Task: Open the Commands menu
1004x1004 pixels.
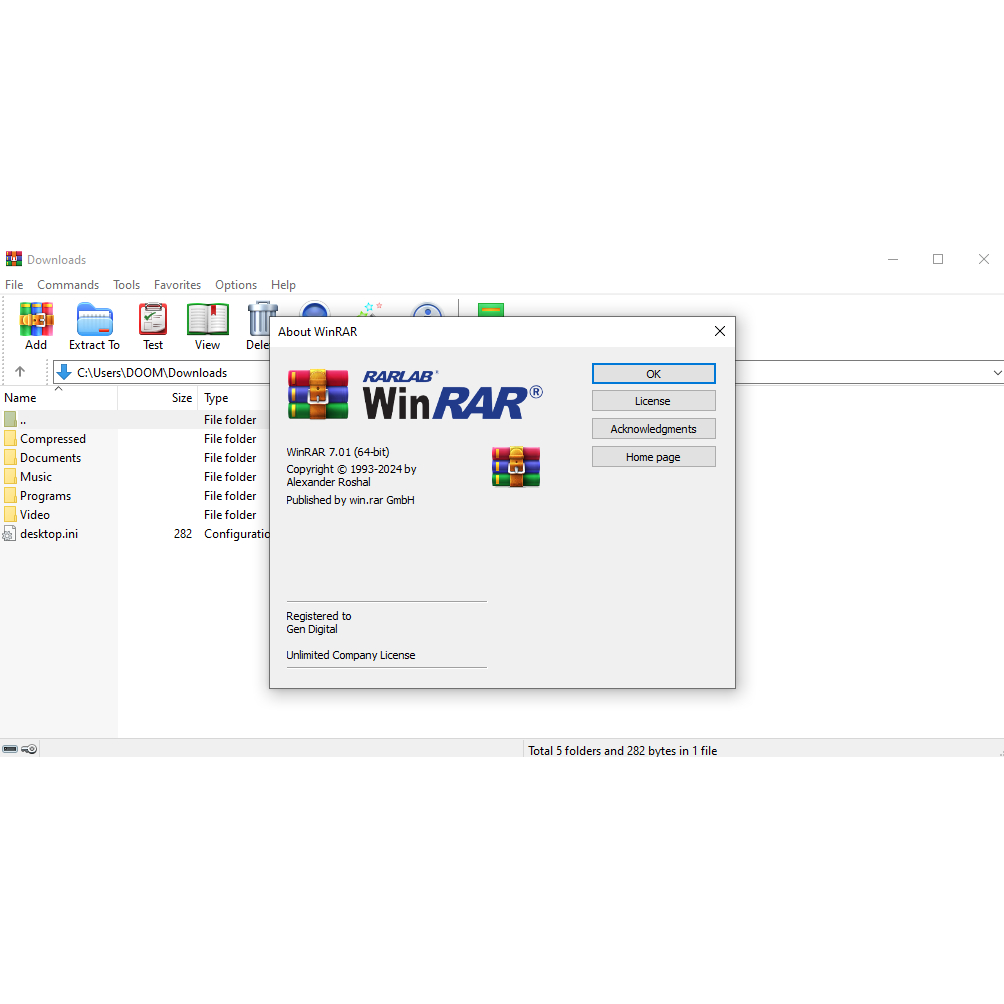Action: coord(68,285)
